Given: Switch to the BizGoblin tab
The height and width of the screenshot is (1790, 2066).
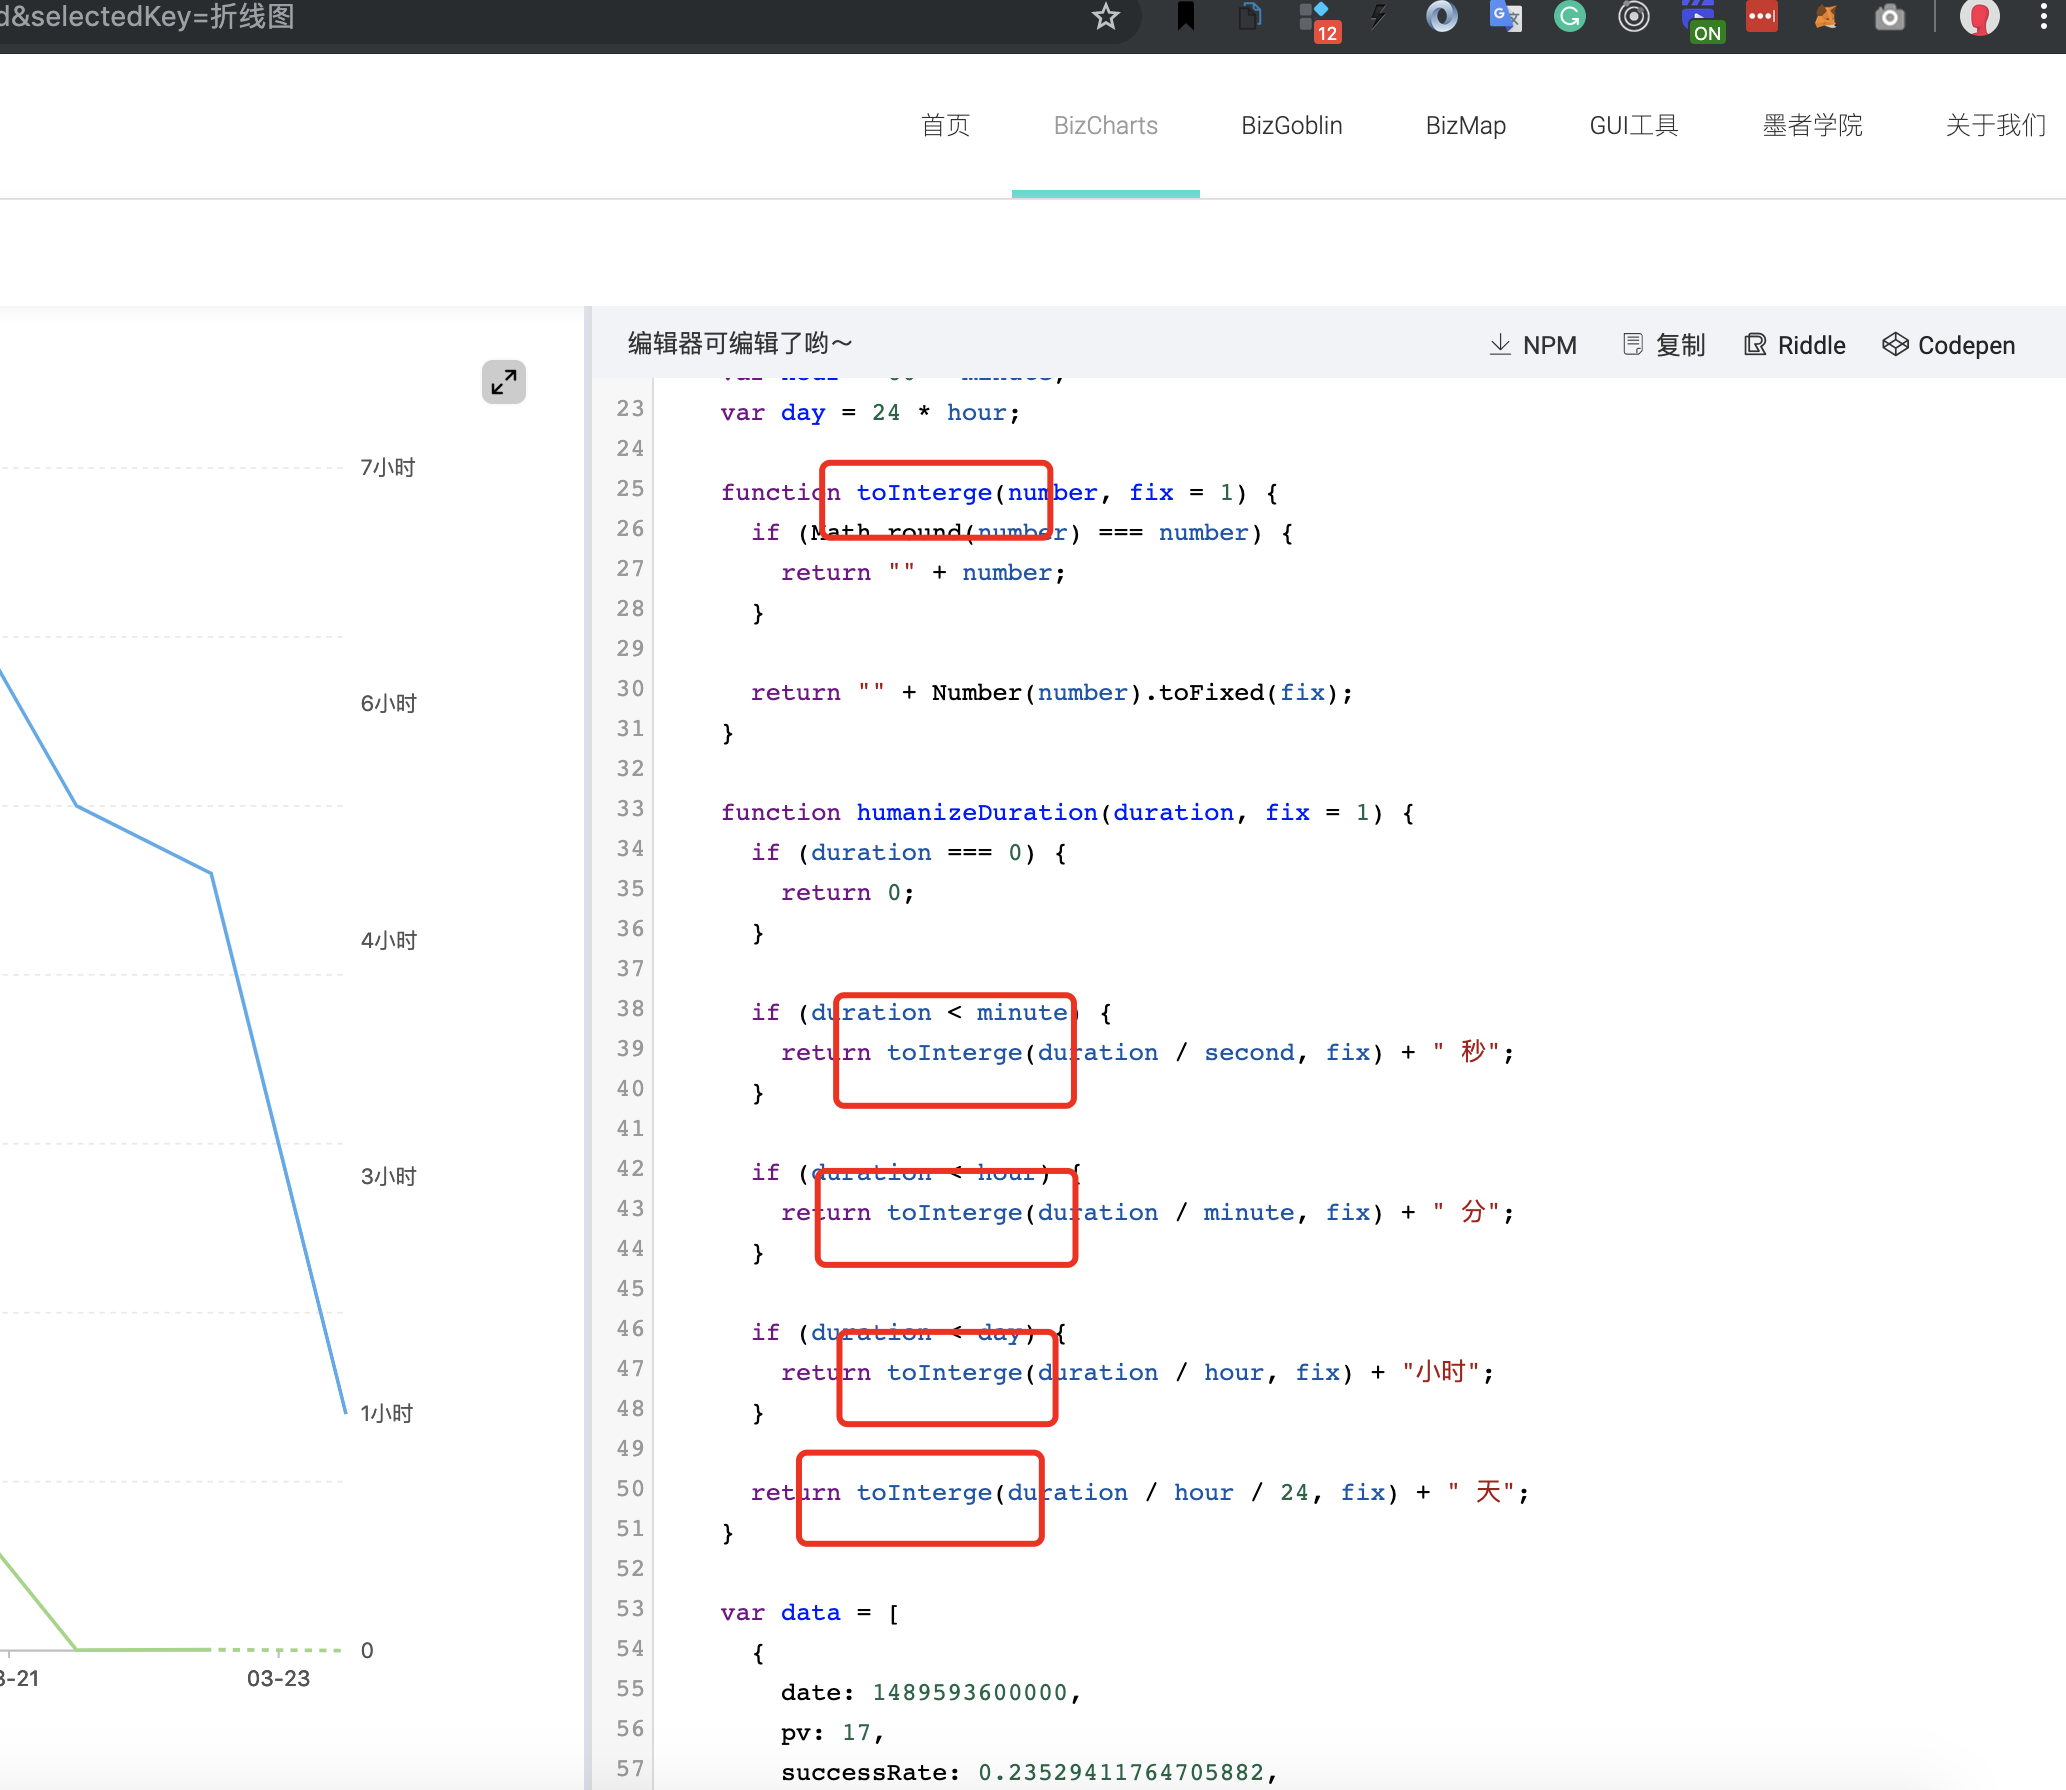Looking at the screenshot, I should 1291,125.
